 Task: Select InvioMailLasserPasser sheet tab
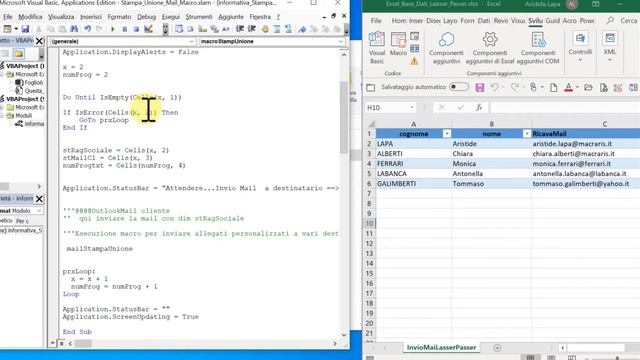coord(441,347)
